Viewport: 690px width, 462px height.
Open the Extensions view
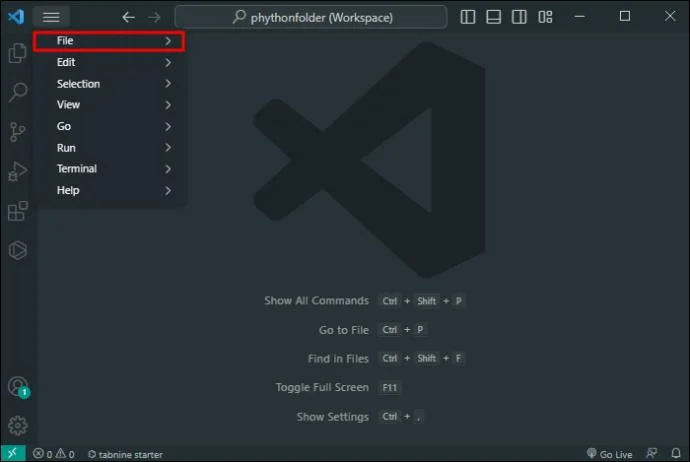pos(18,211)
